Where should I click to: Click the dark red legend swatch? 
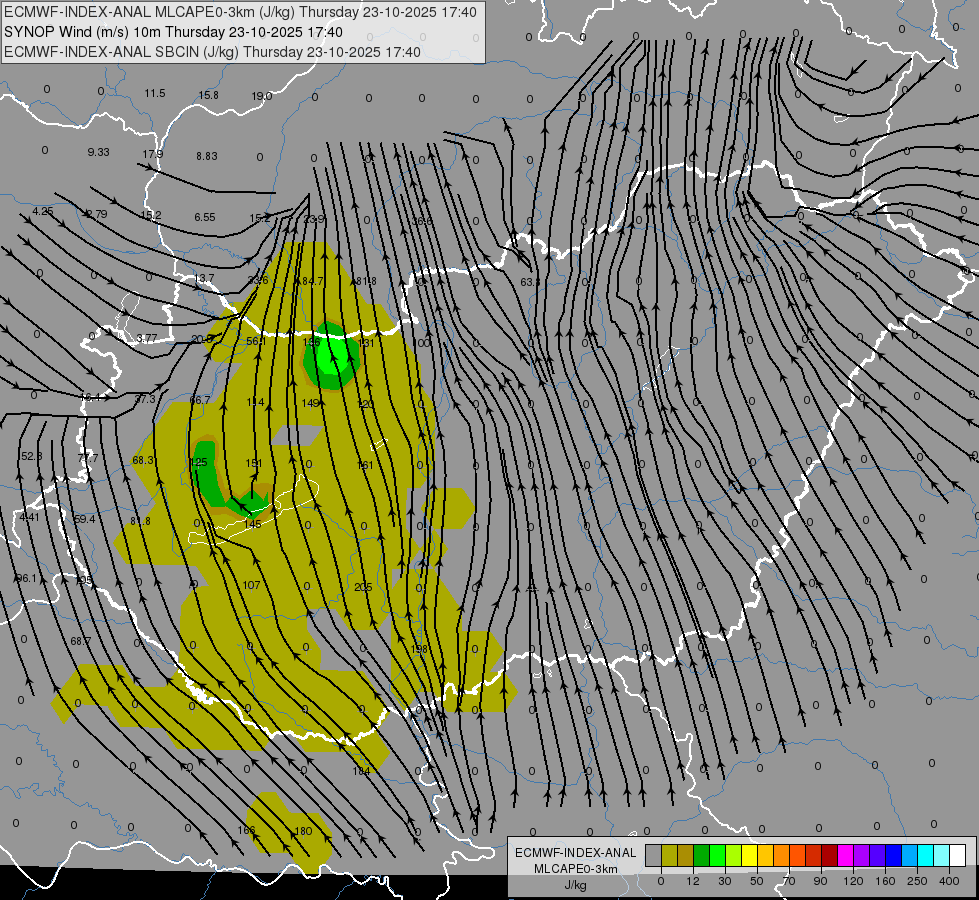click(829, 855)
